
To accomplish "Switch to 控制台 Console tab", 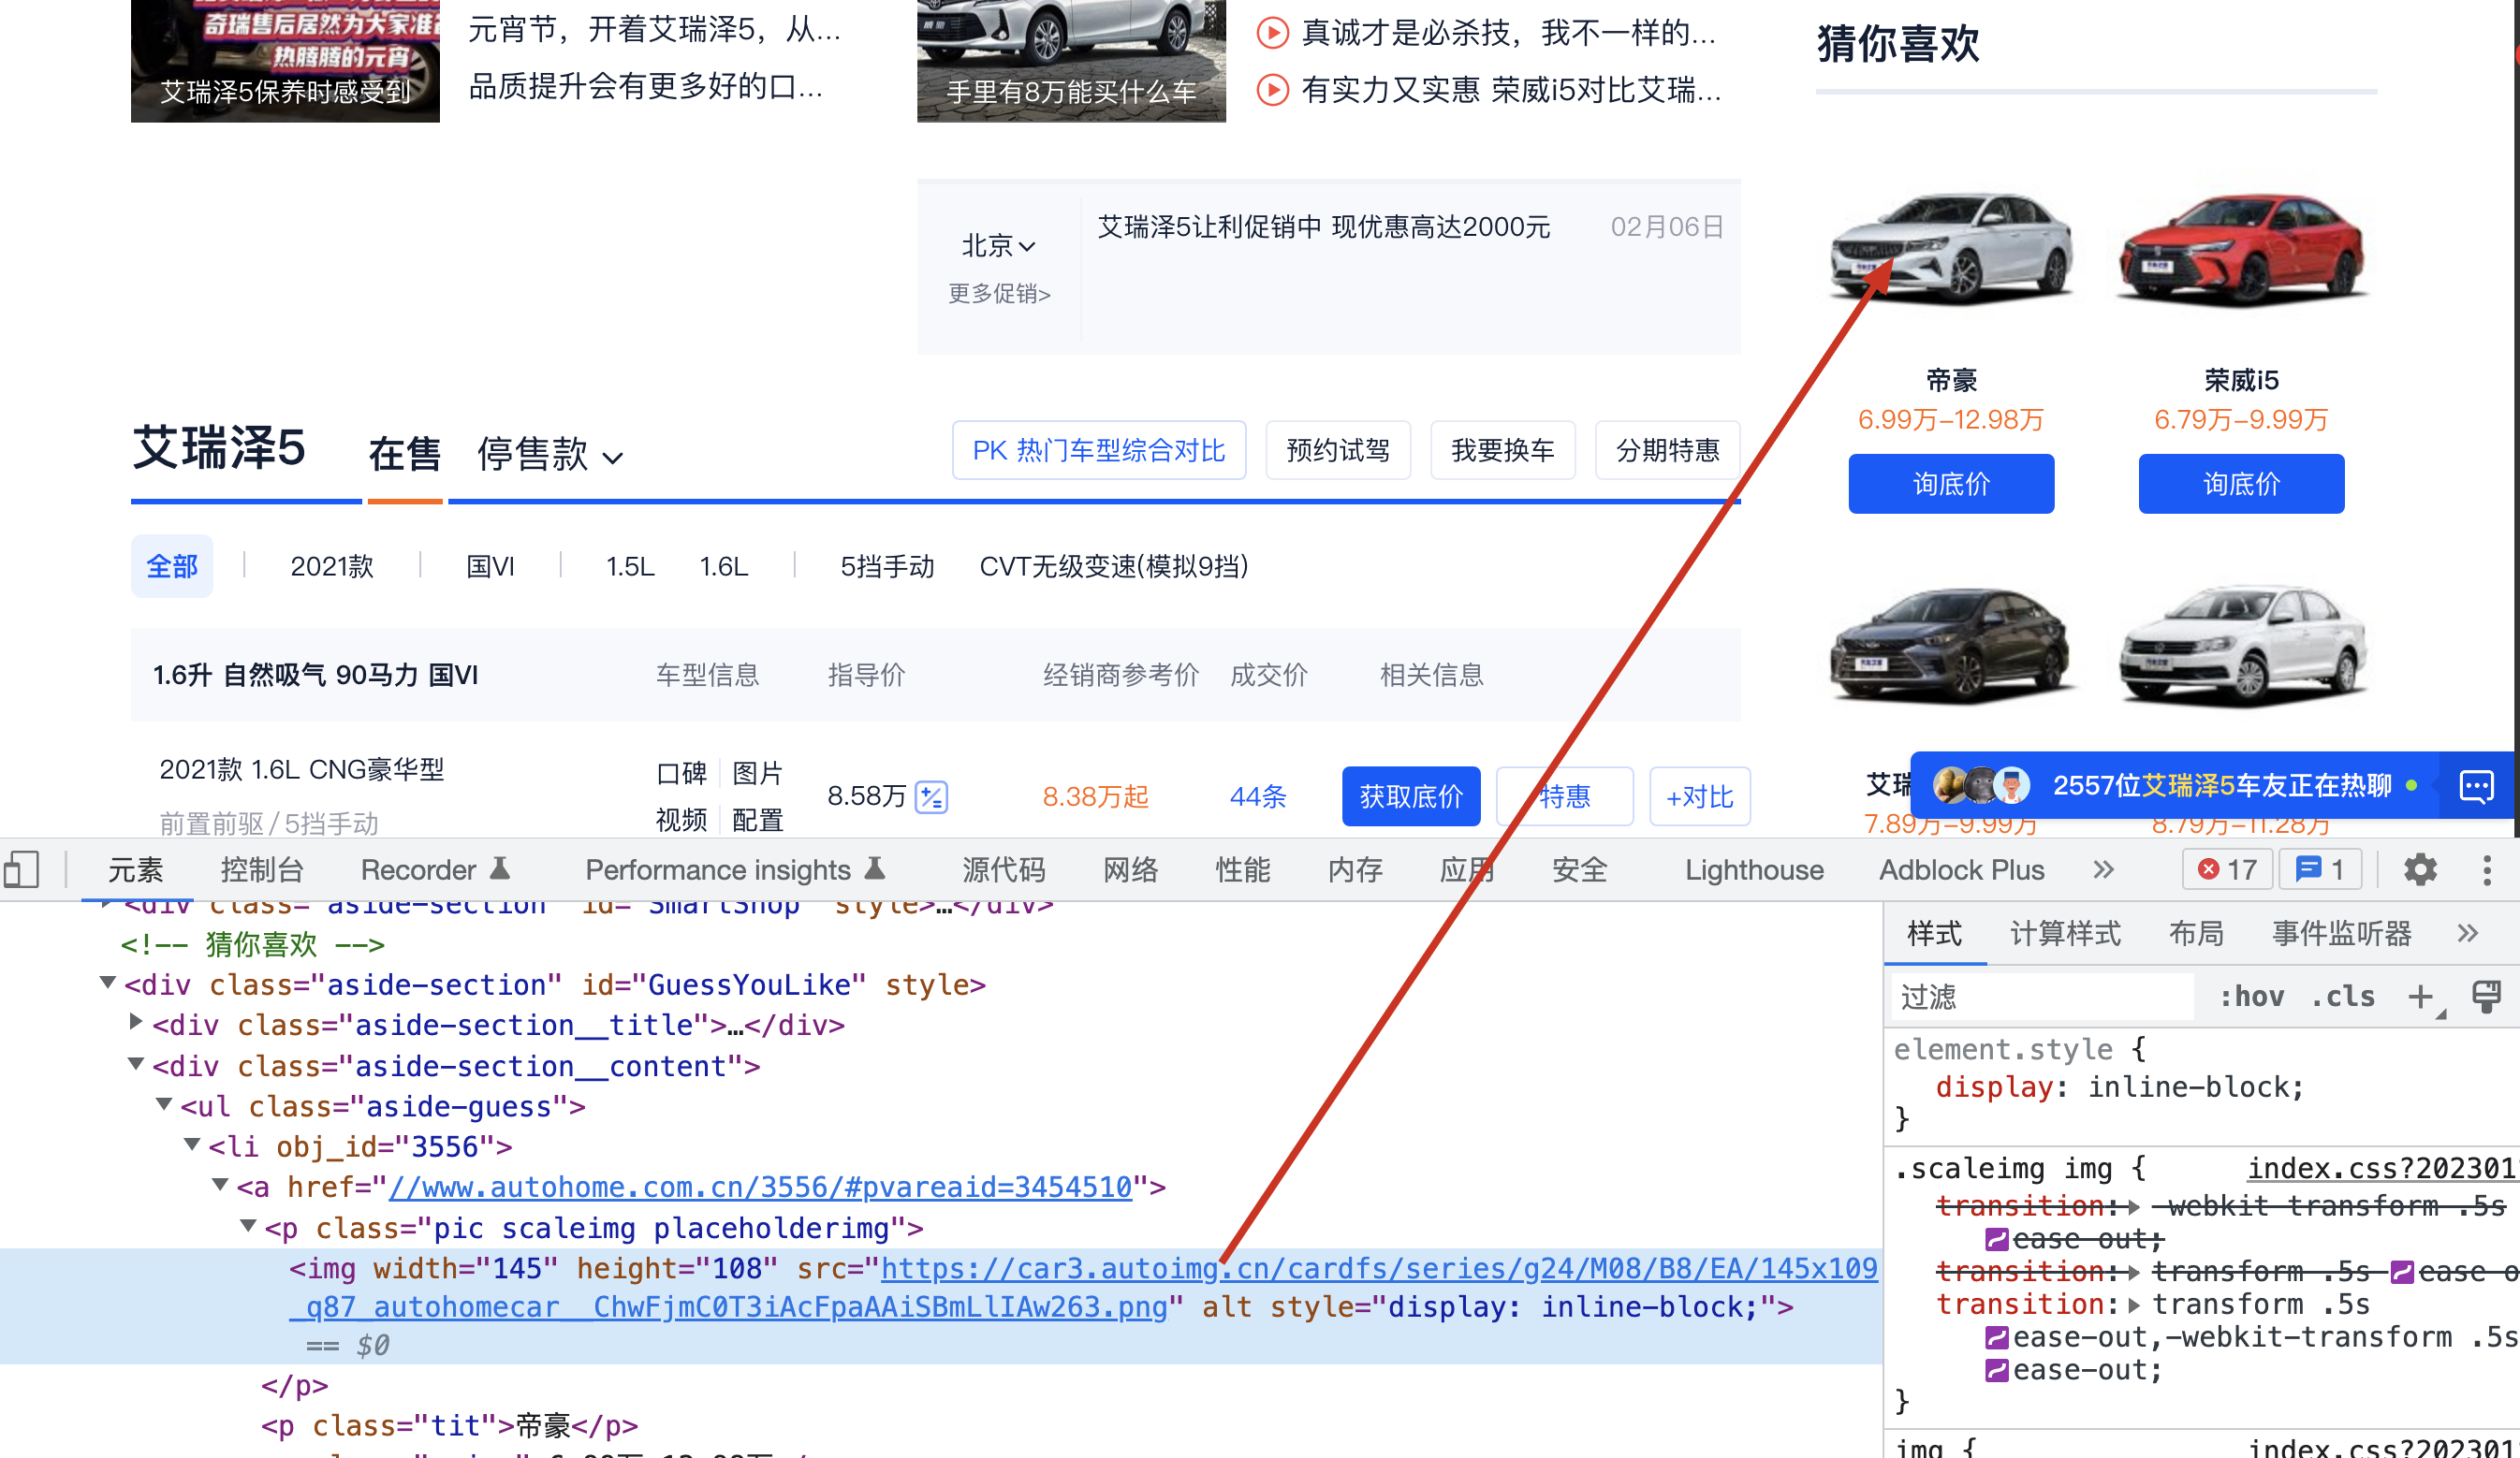I will [x=262, y=869].
